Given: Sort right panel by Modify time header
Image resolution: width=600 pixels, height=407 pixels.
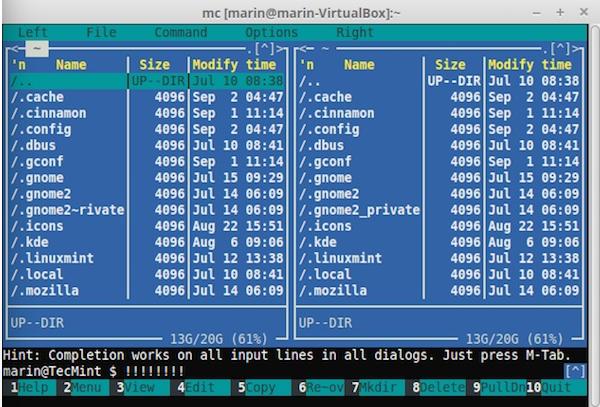Looking at the screenshot, I should tap(530, 64).
